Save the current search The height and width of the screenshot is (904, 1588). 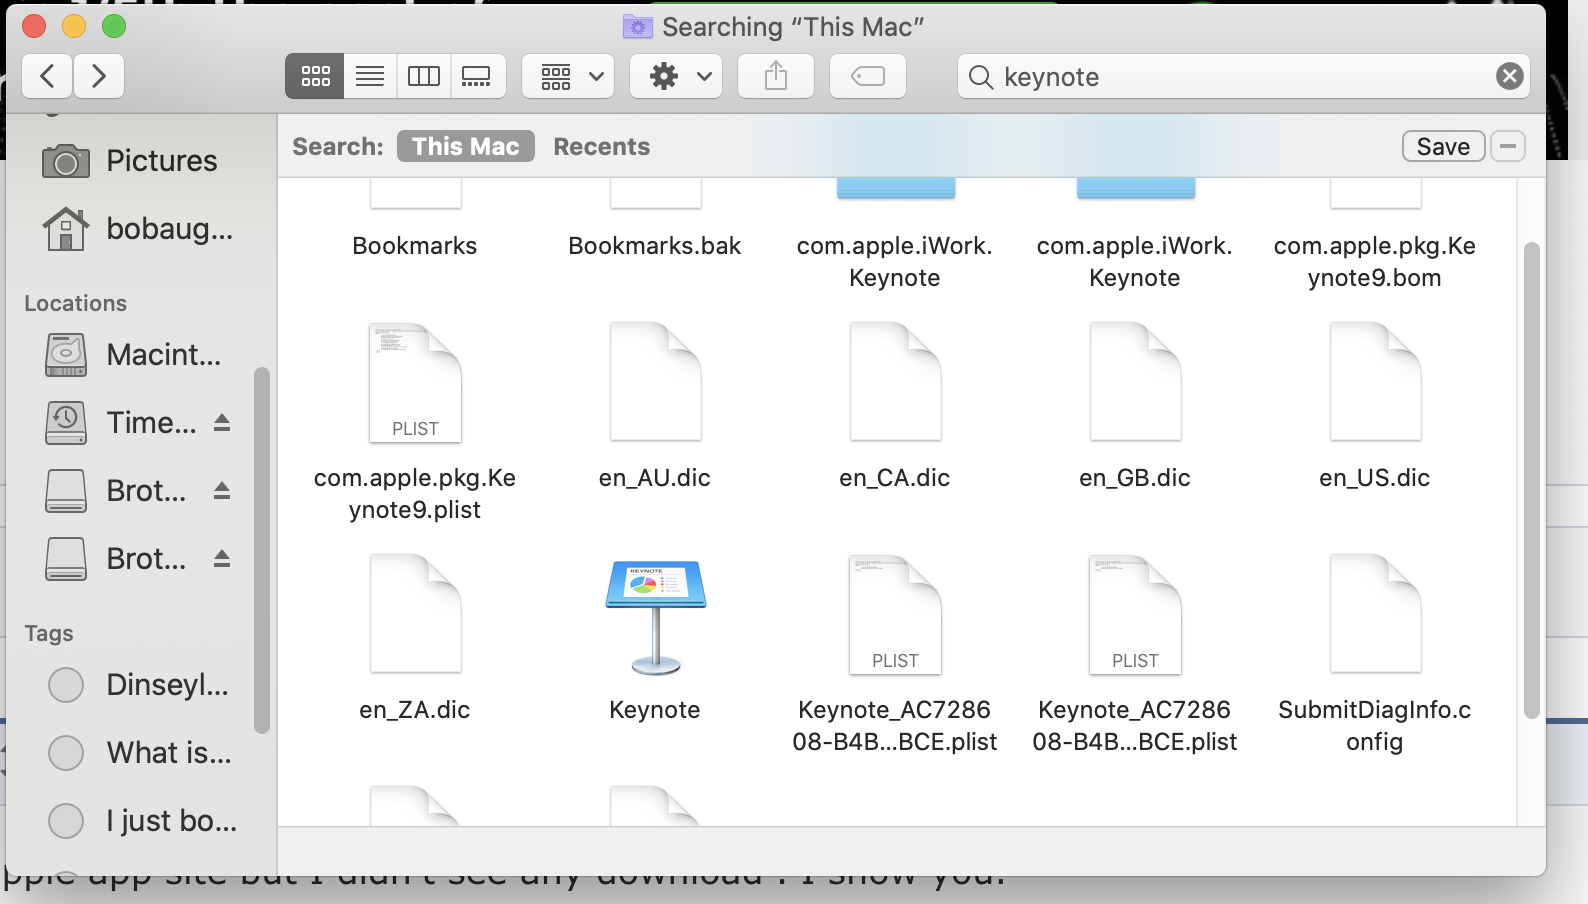coord(1443,146)
